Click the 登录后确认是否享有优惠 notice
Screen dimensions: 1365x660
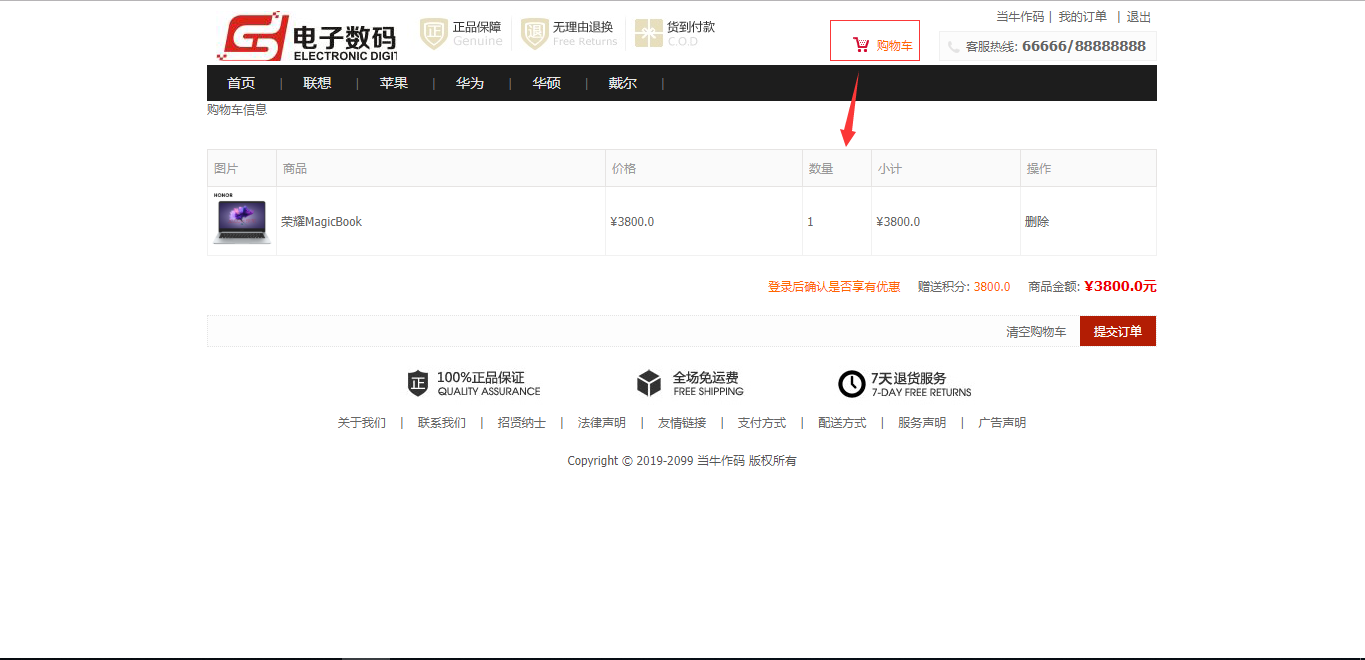click(x=834, y=287)
